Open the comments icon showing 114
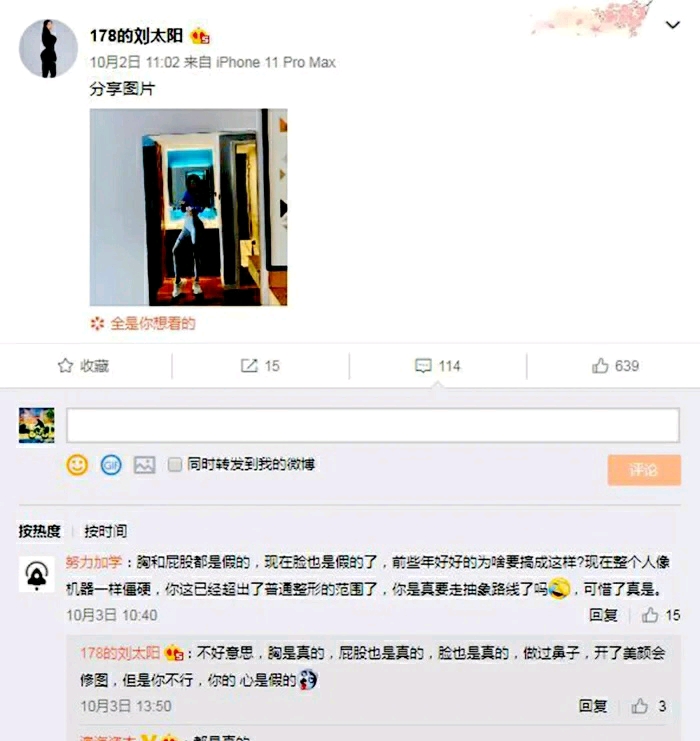The height and width of the screenshot is (741, 700). (423, 366)
